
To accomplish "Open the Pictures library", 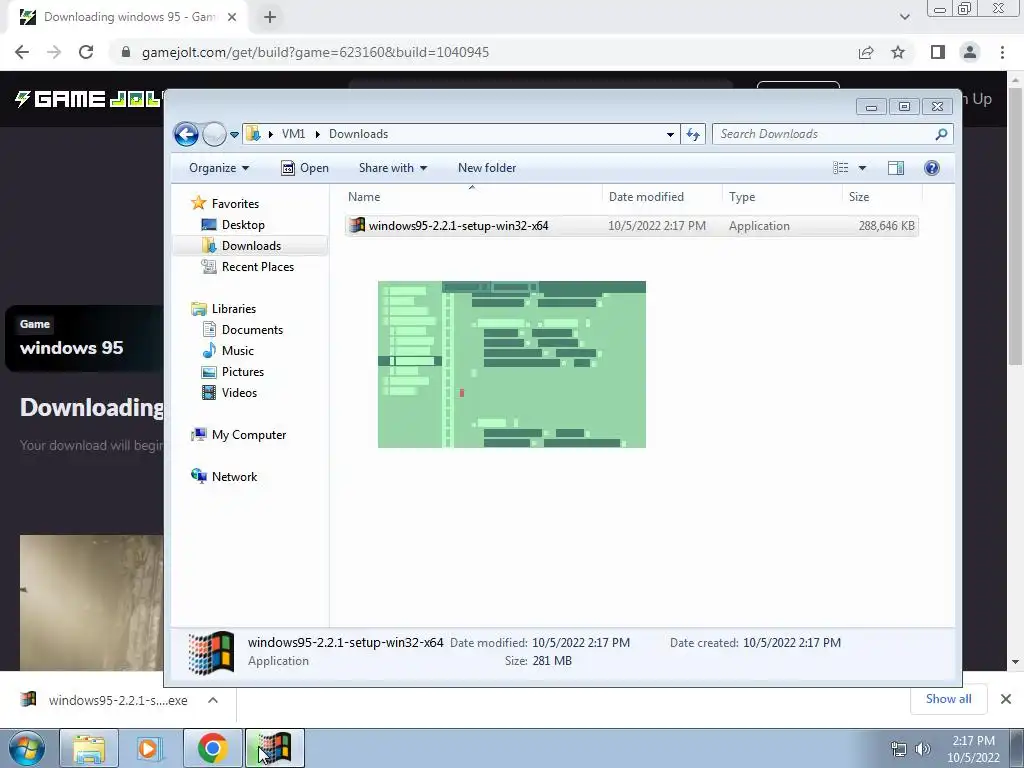I will (x=233, y=372).
